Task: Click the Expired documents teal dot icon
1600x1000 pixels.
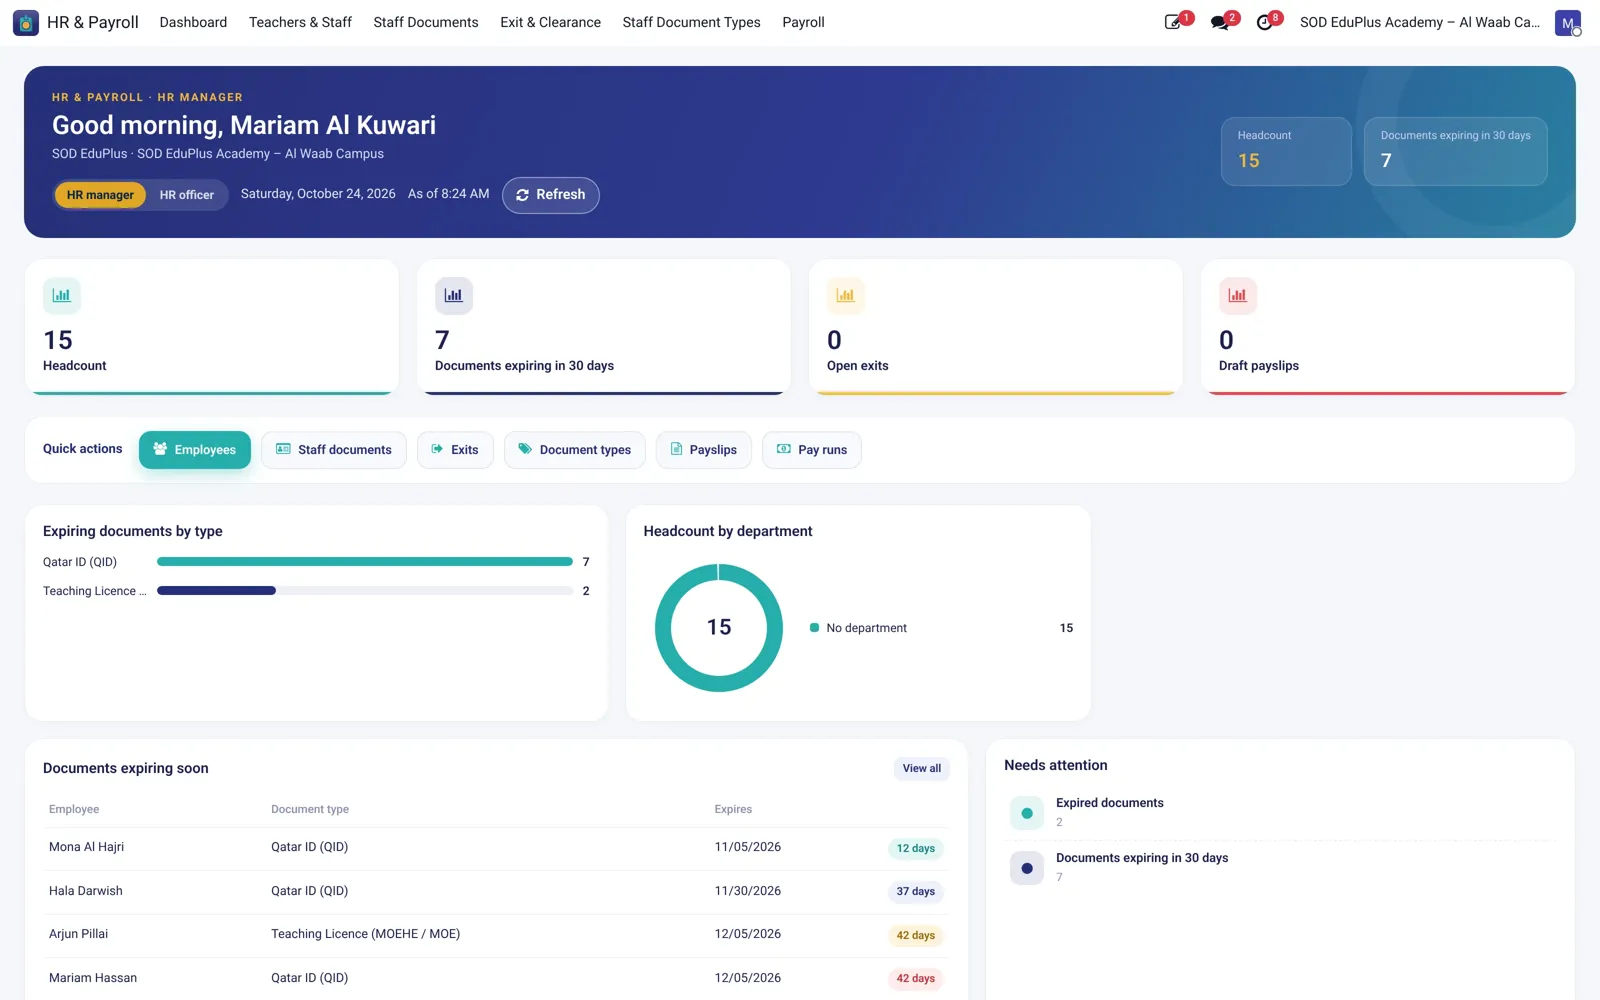Action: (1027, 813)
